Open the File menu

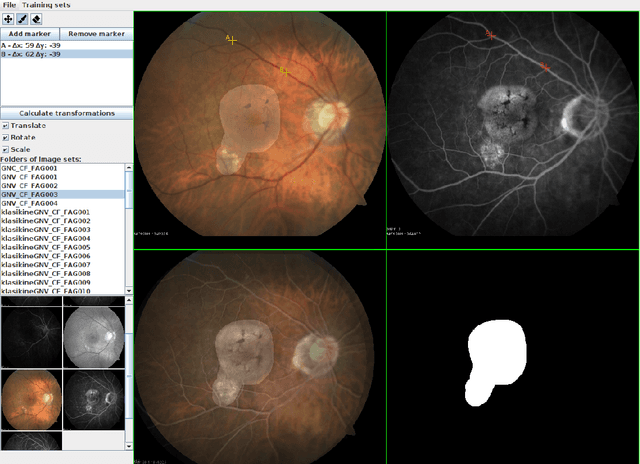[10, 5]
